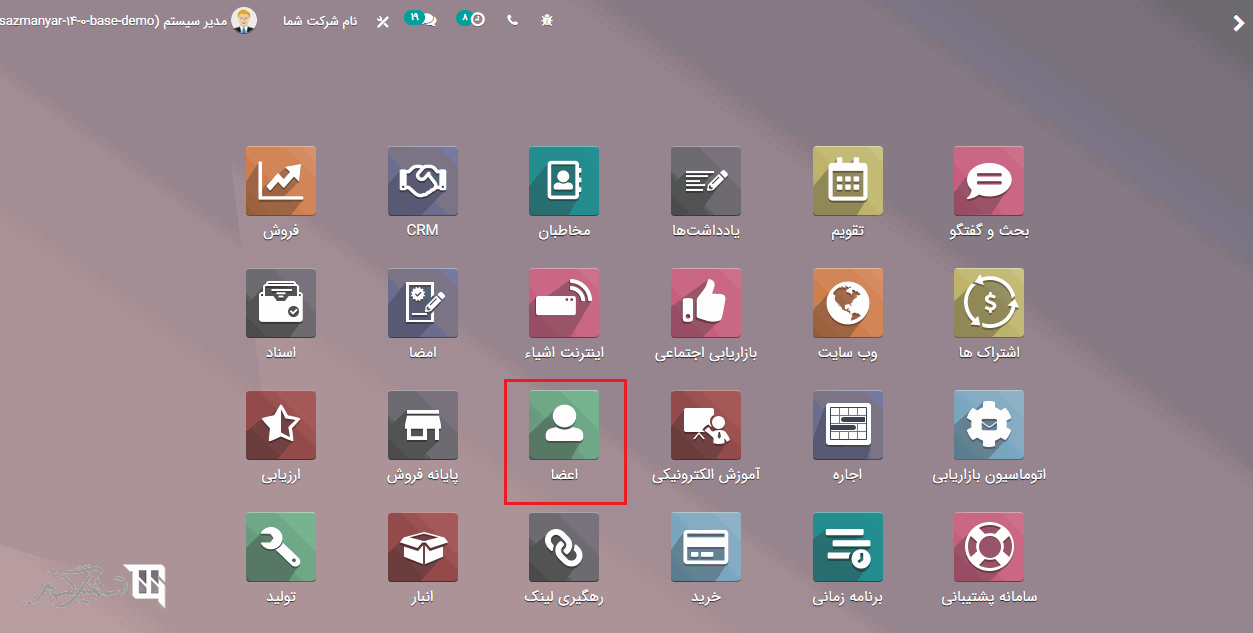Open the CRM app
The width and height of the screenshot is (1253, 633).
(423, 182)
